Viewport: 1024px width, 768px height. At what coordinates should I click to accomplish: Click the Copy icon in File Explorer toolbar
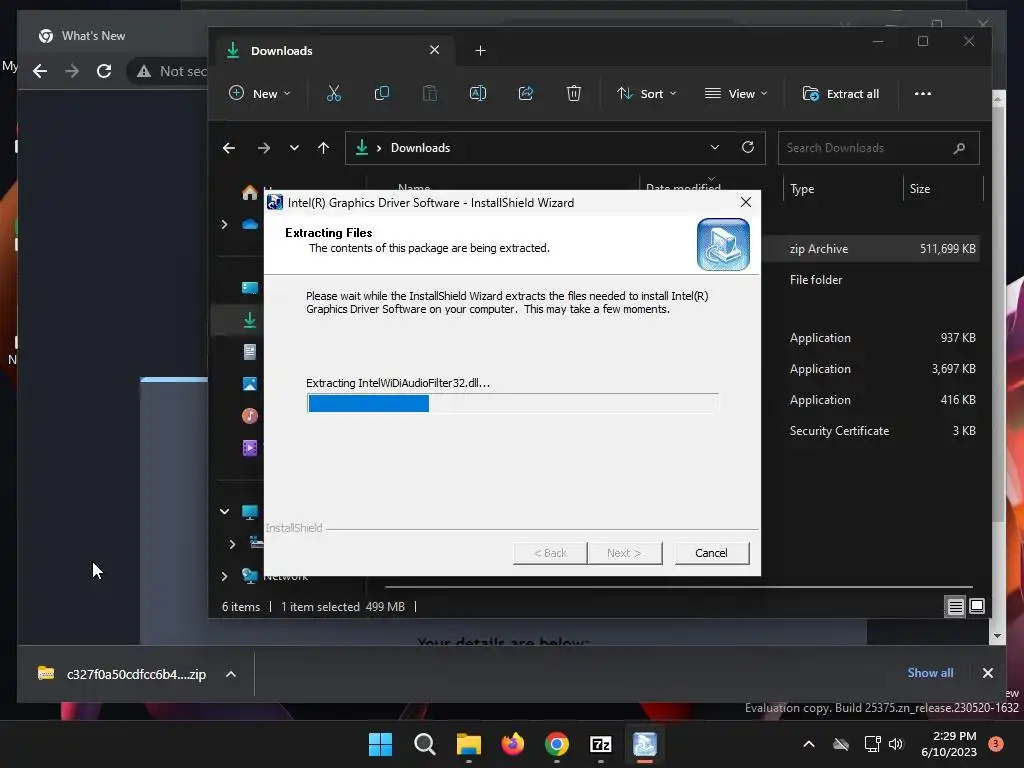381,93
